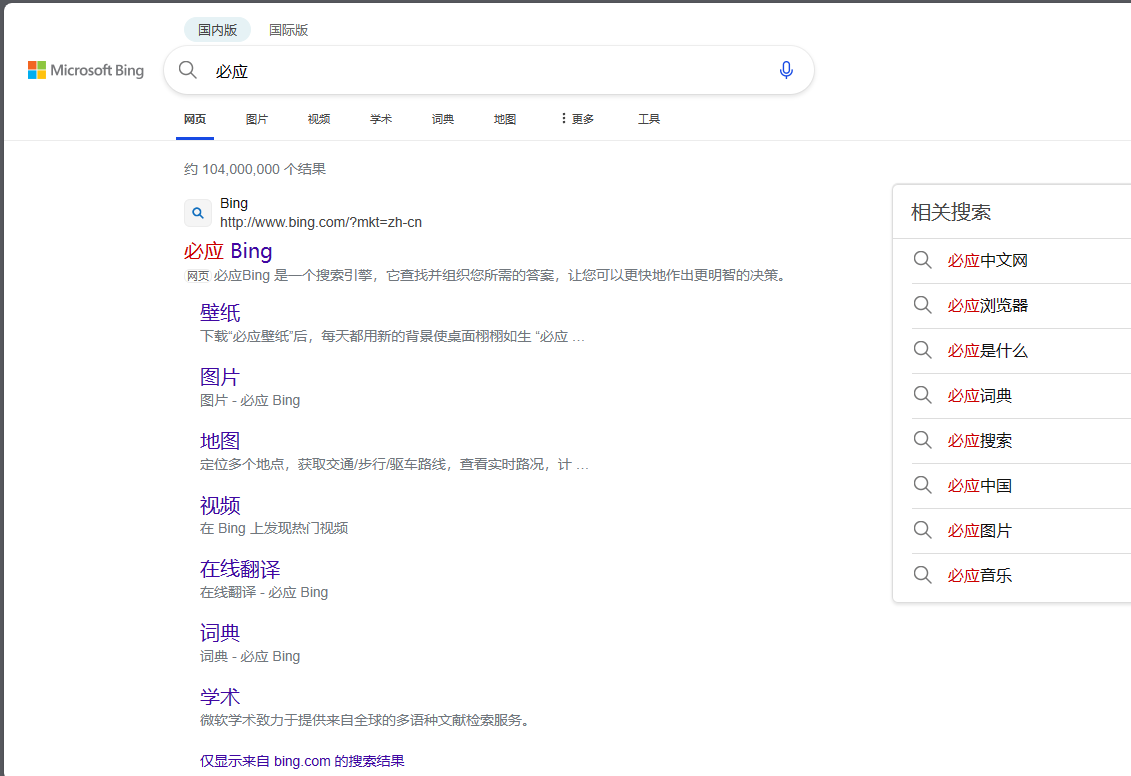1131x776 pixels.
Task: Open the 词典 tab
Action: (443, 119)
